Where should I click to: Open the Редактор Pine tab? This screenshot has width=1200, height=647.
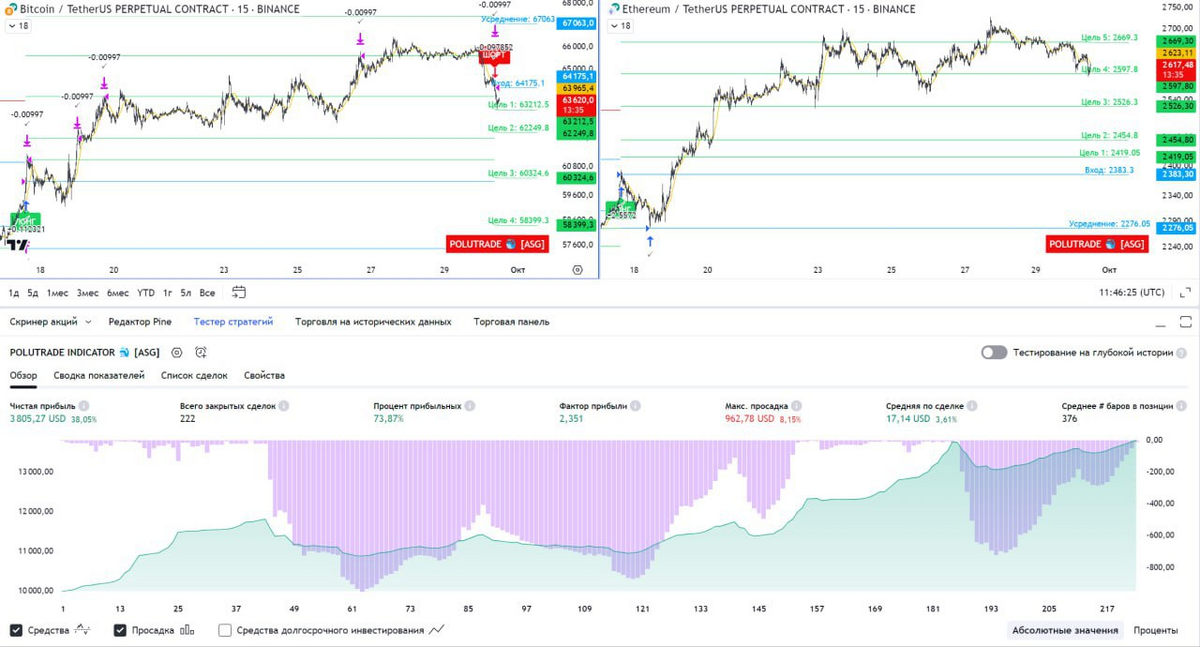[140, 322]
